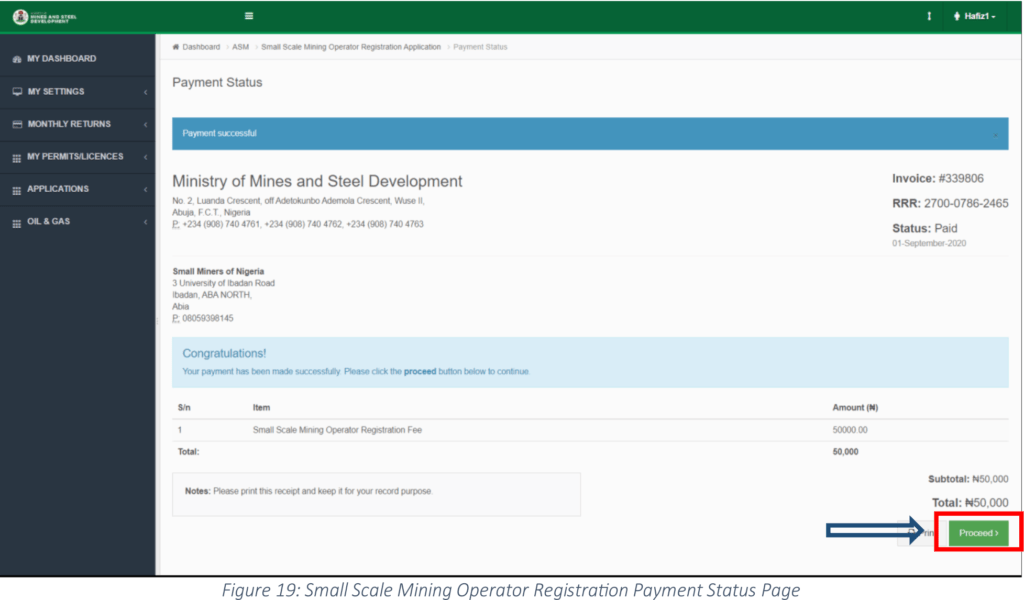Open Small Scale Mining Operator Registration breadcrumb
This screenshot has height=600, width=1024.
(350, 47)
